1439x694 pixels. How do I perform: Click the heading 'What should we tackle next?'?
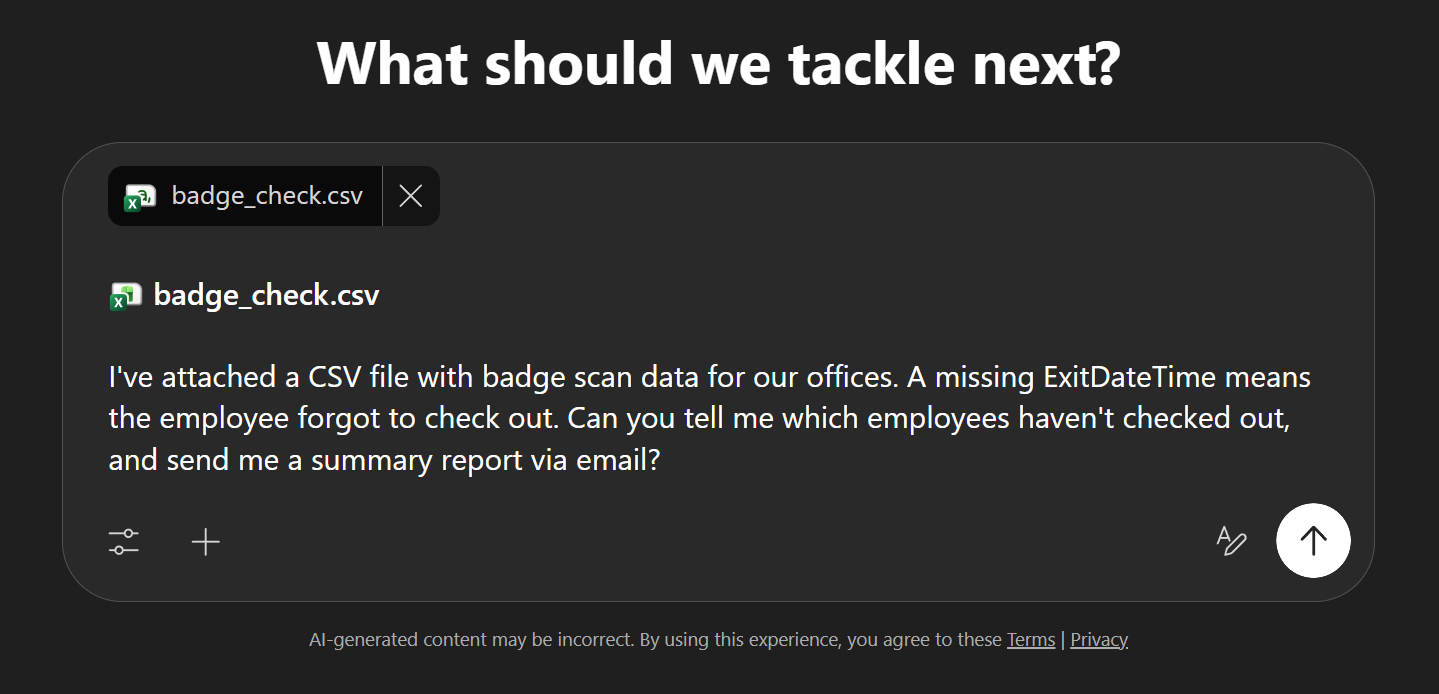pos(719,62)
